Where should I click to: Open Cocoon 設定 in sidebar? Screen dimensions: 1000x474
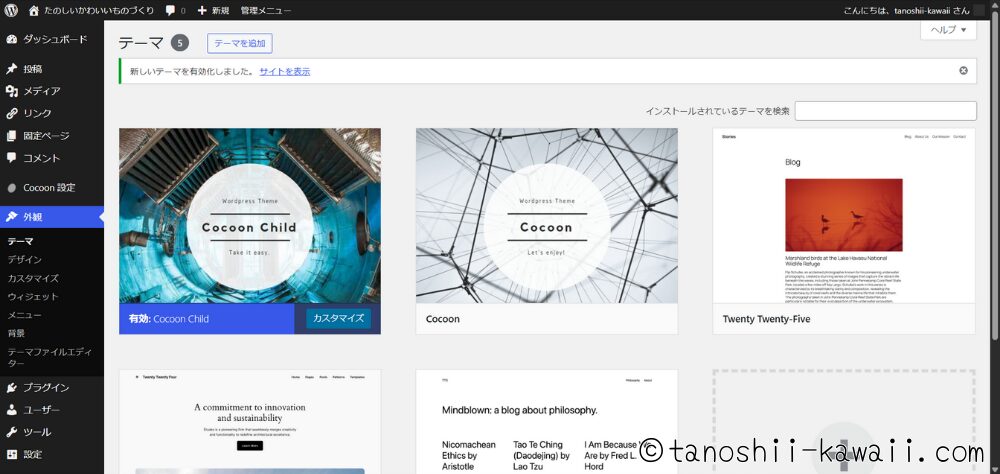[48, 187]
